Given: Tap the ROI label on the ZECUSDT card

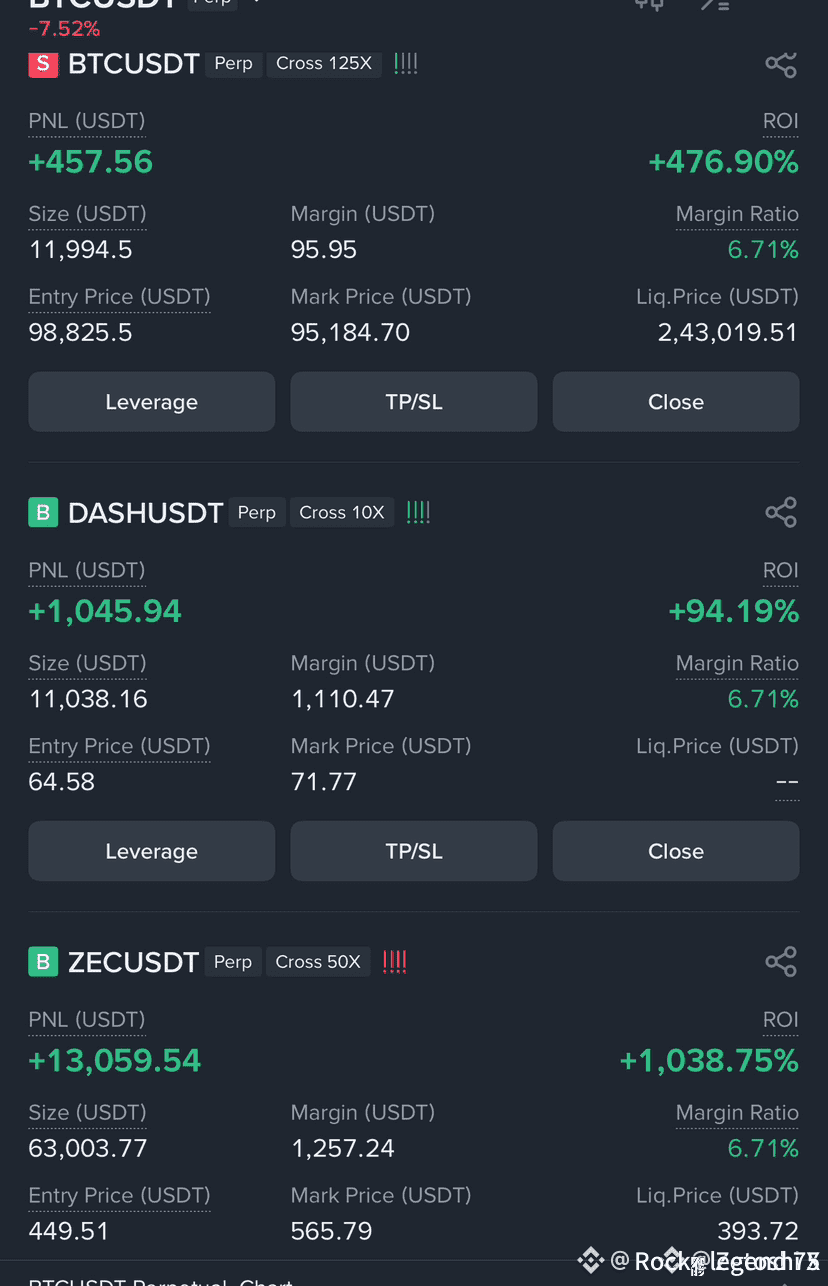Looking at the screenshot, I should tap(780, 1020).
